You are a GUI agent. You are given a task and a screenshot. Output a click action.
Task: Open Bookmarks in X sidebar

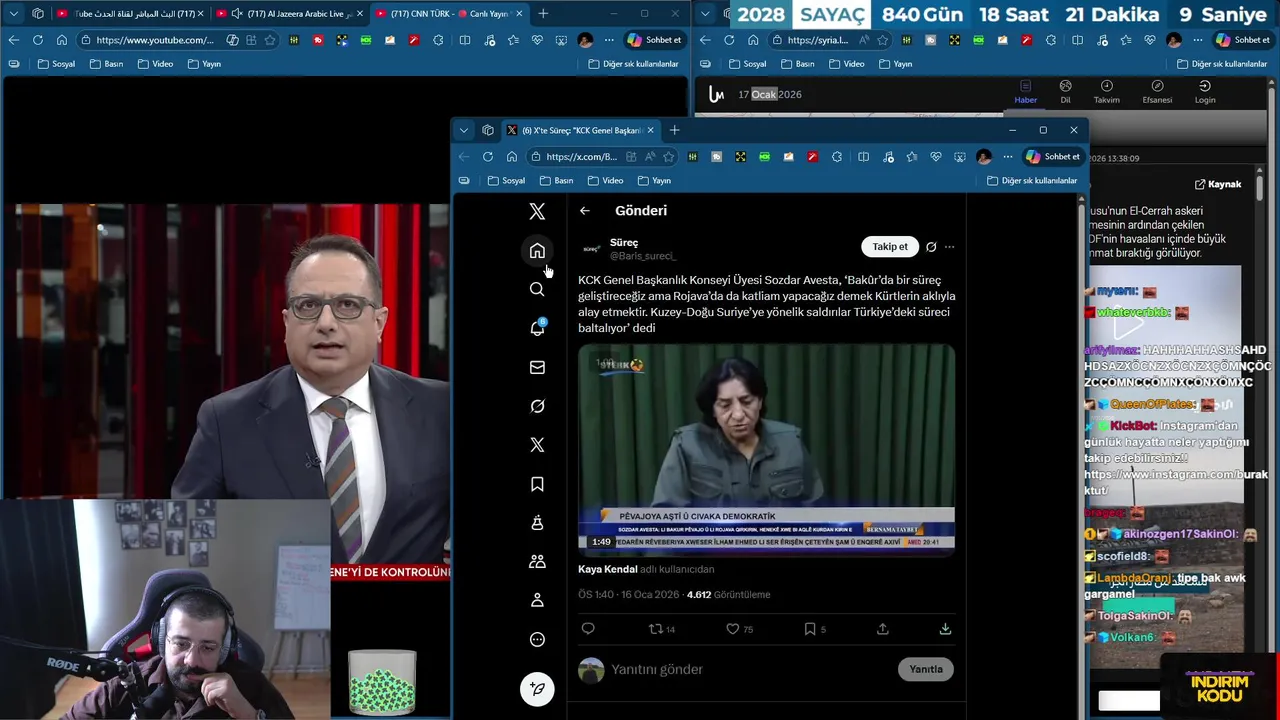coord(537,484)
